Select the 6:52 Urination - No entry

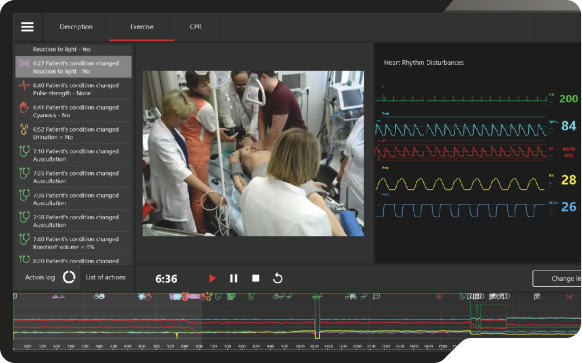pyautogui.click(x=73, y=133)
